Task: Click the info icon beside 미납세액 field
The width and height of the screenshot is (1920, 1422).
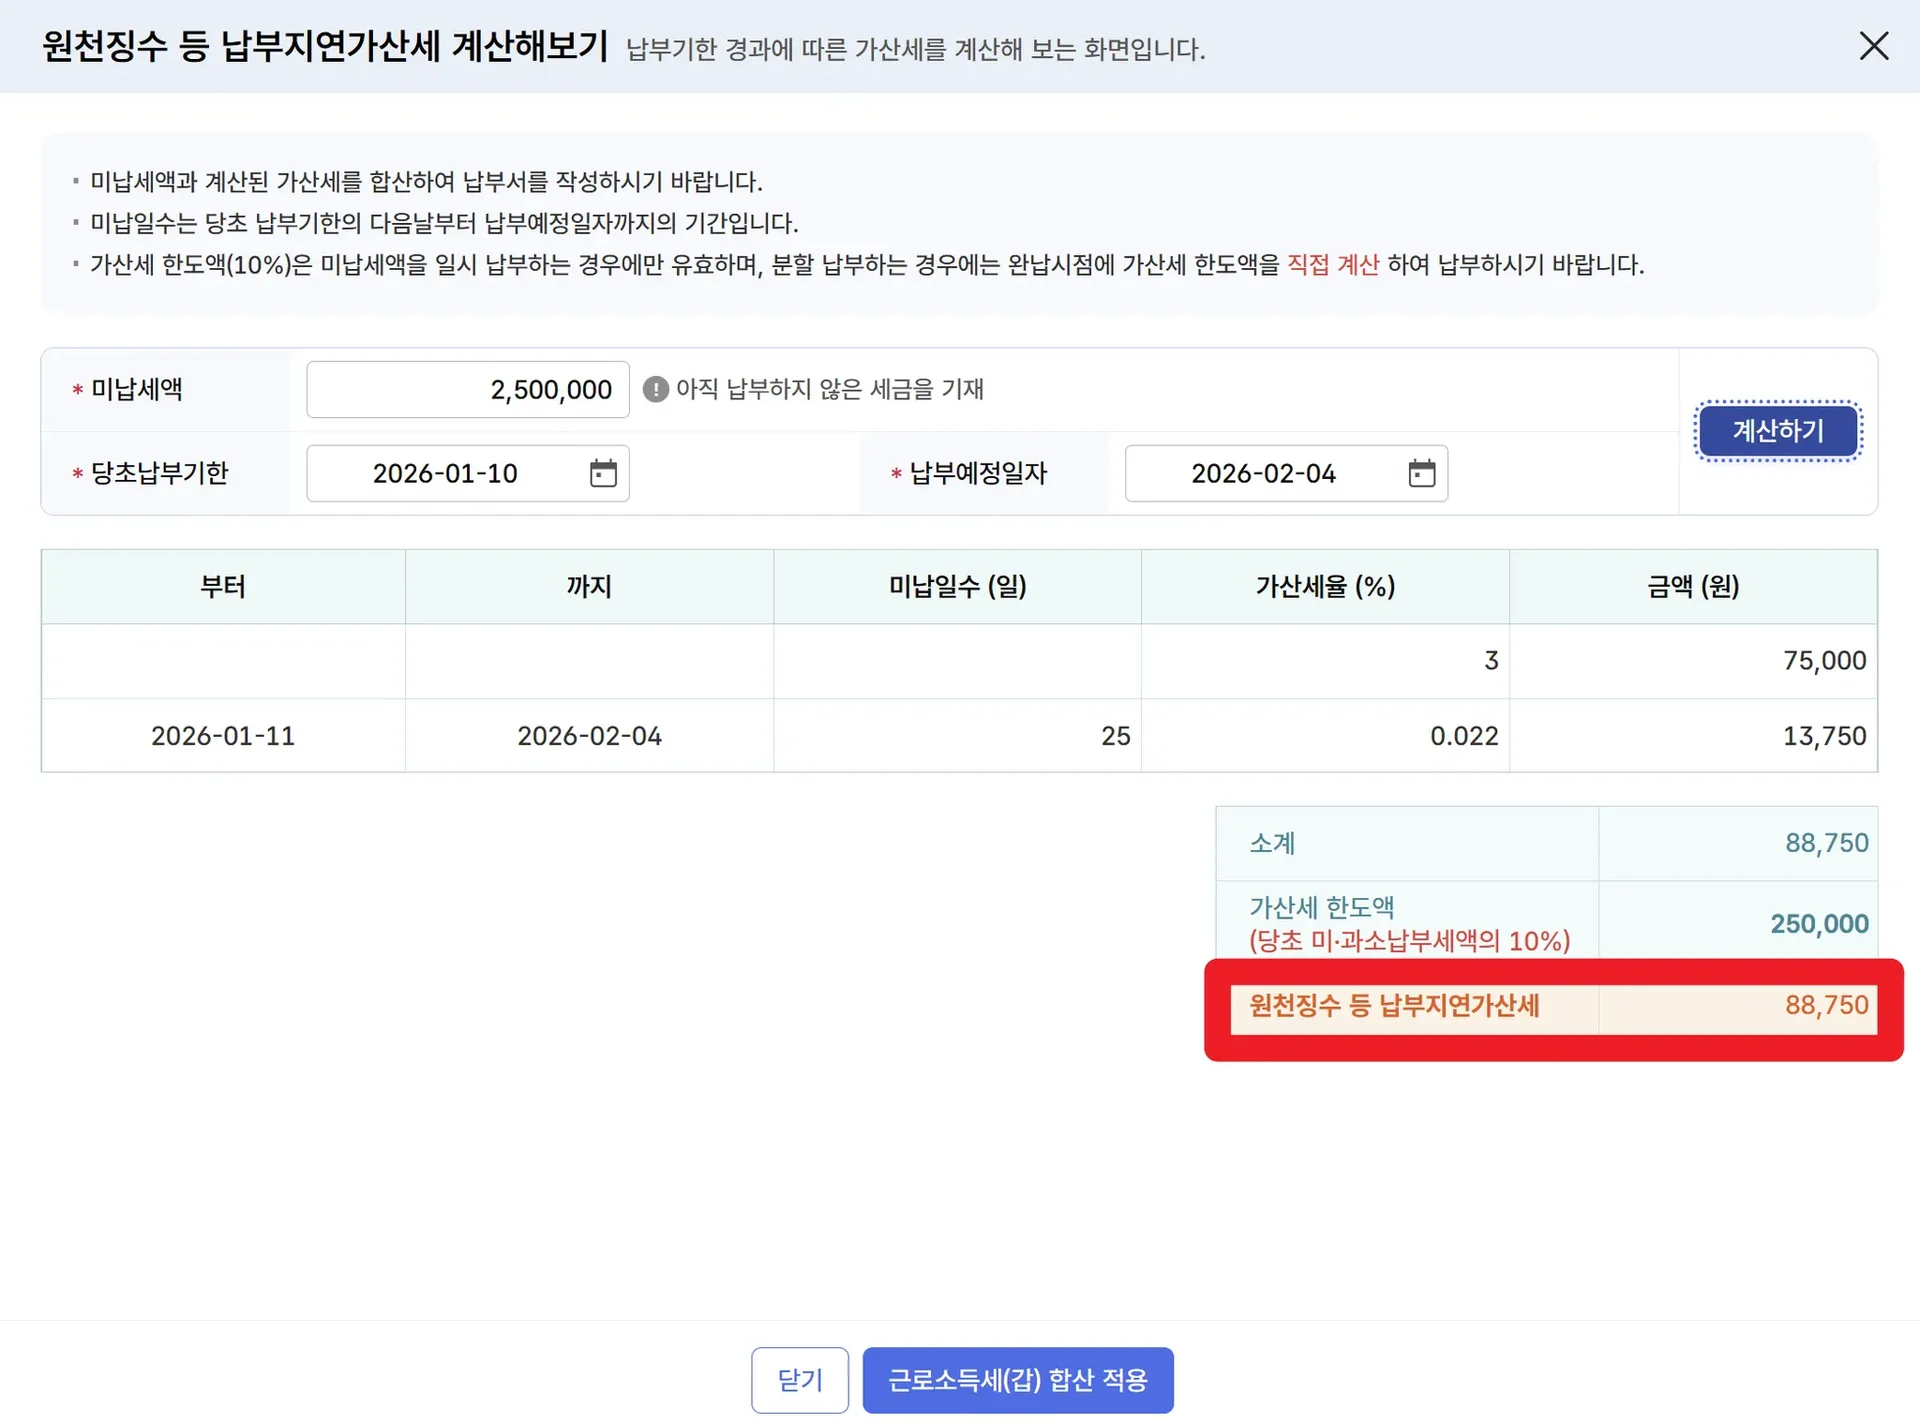Action: click(655, 389)
